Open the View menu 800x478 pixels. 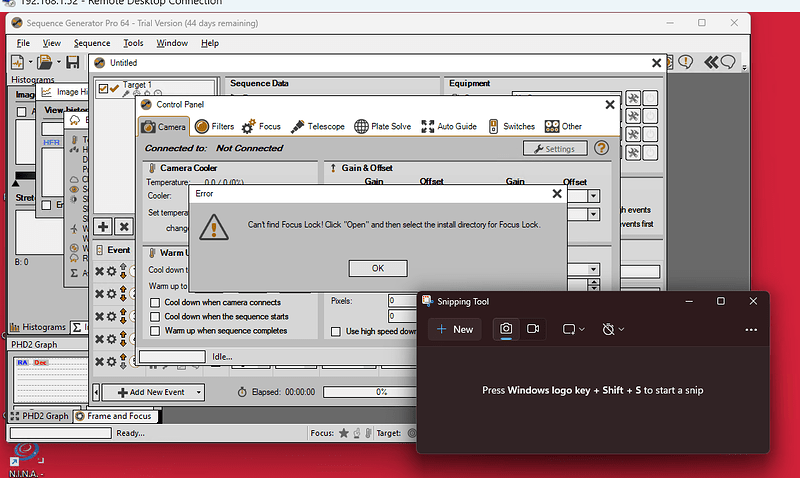pyautogui.click(x=52, y=43)
